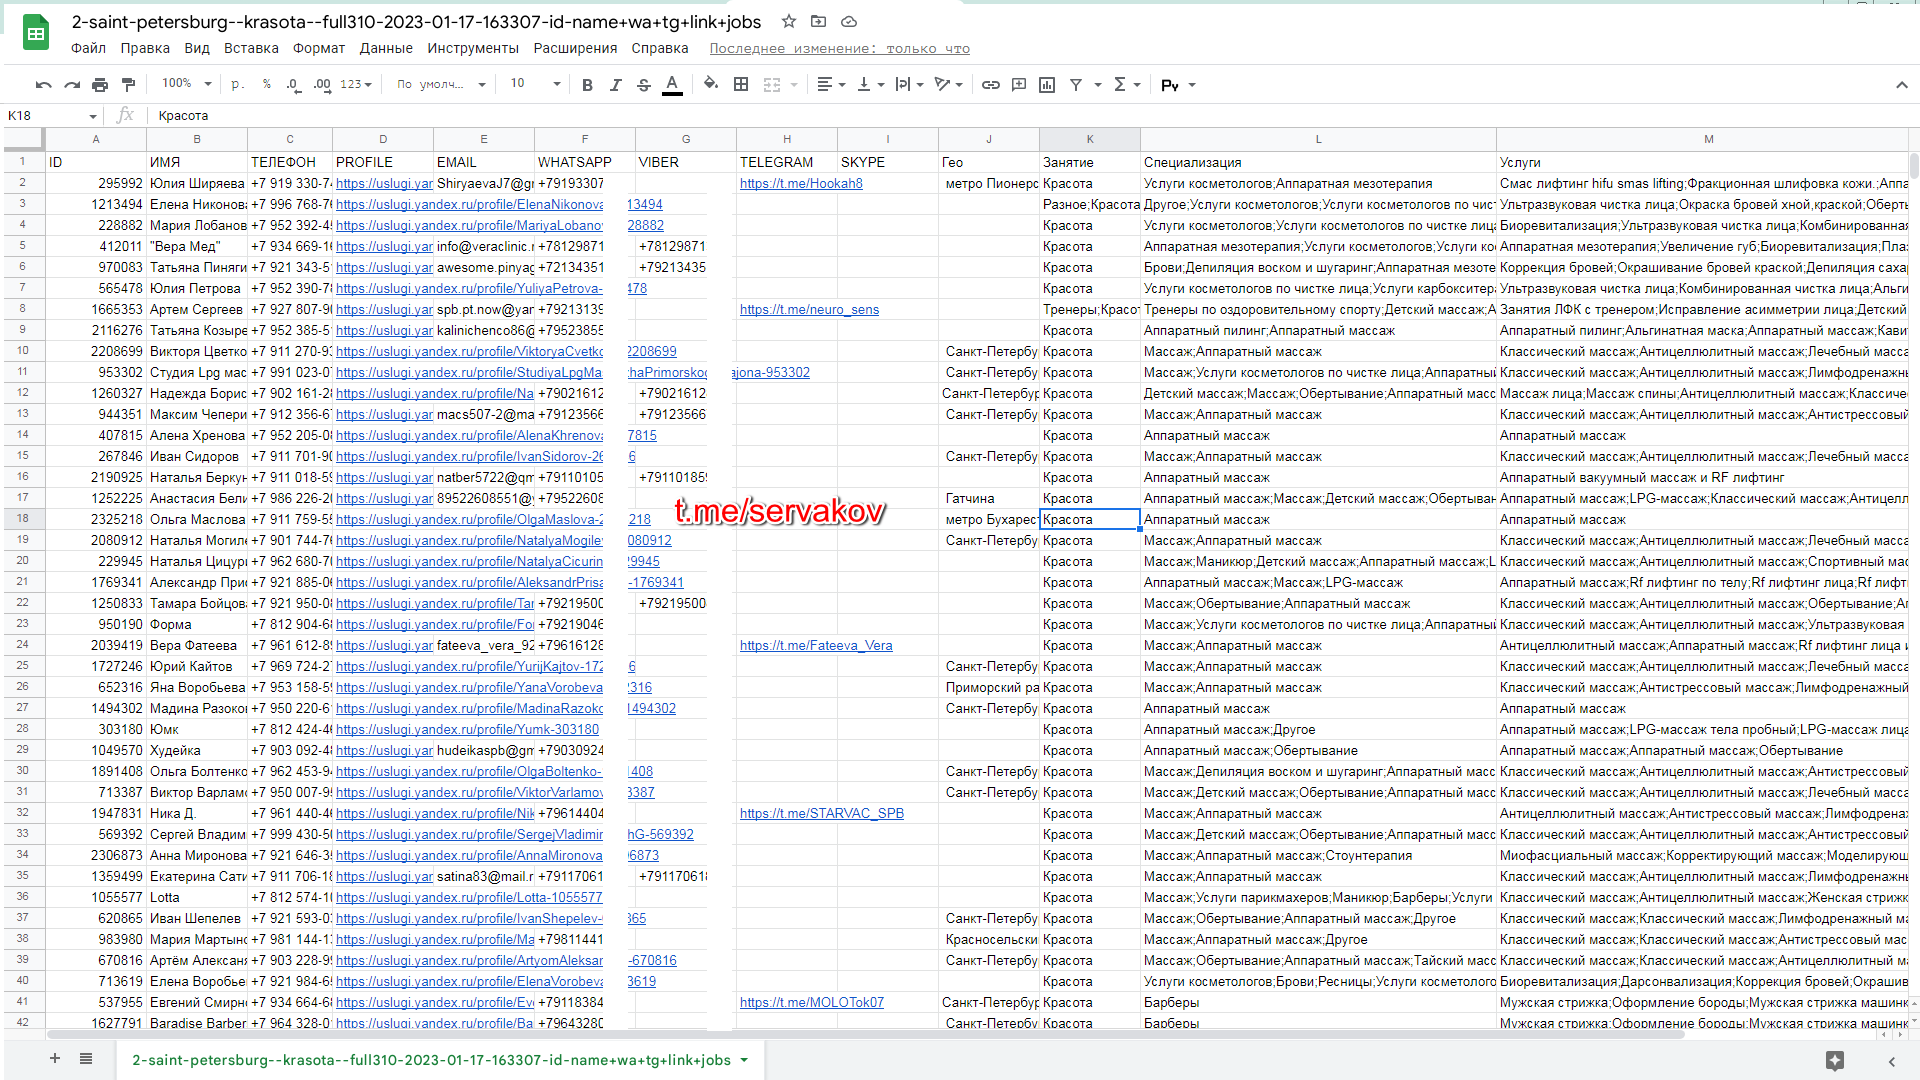Click the move to folder icon
The width and height of the screenshot is (1920, 1080).
[x=819, y=21]
